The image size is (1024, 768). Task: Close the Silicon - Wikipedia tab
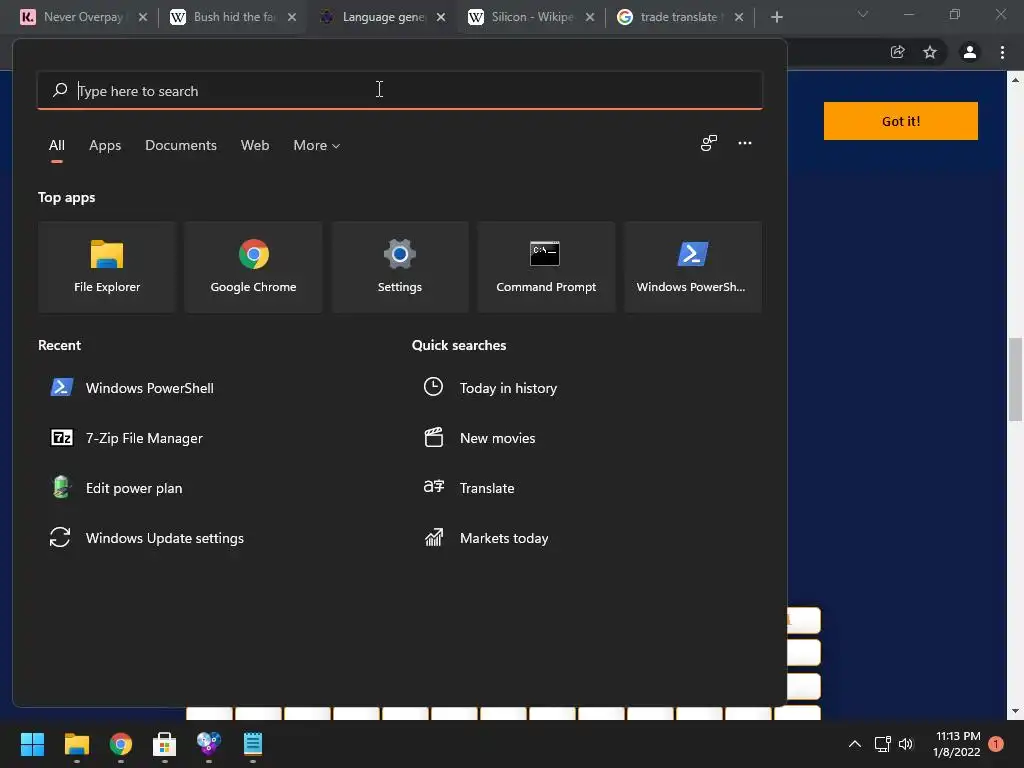(x=590, y=18)
